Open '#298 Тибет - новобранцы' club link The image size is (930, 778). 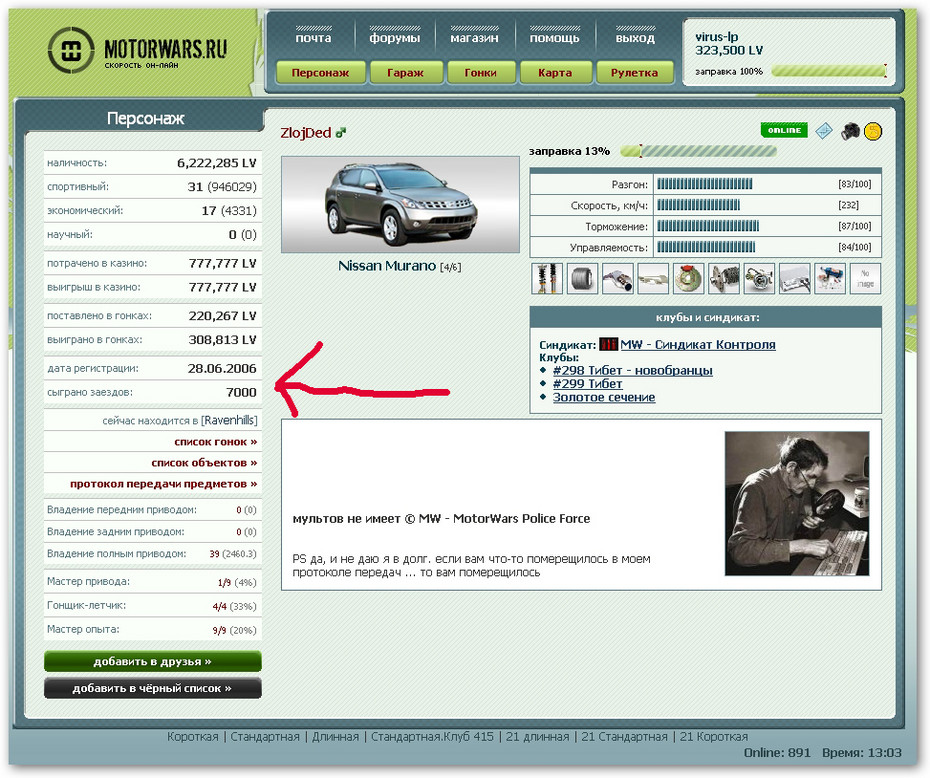point(633,371)
